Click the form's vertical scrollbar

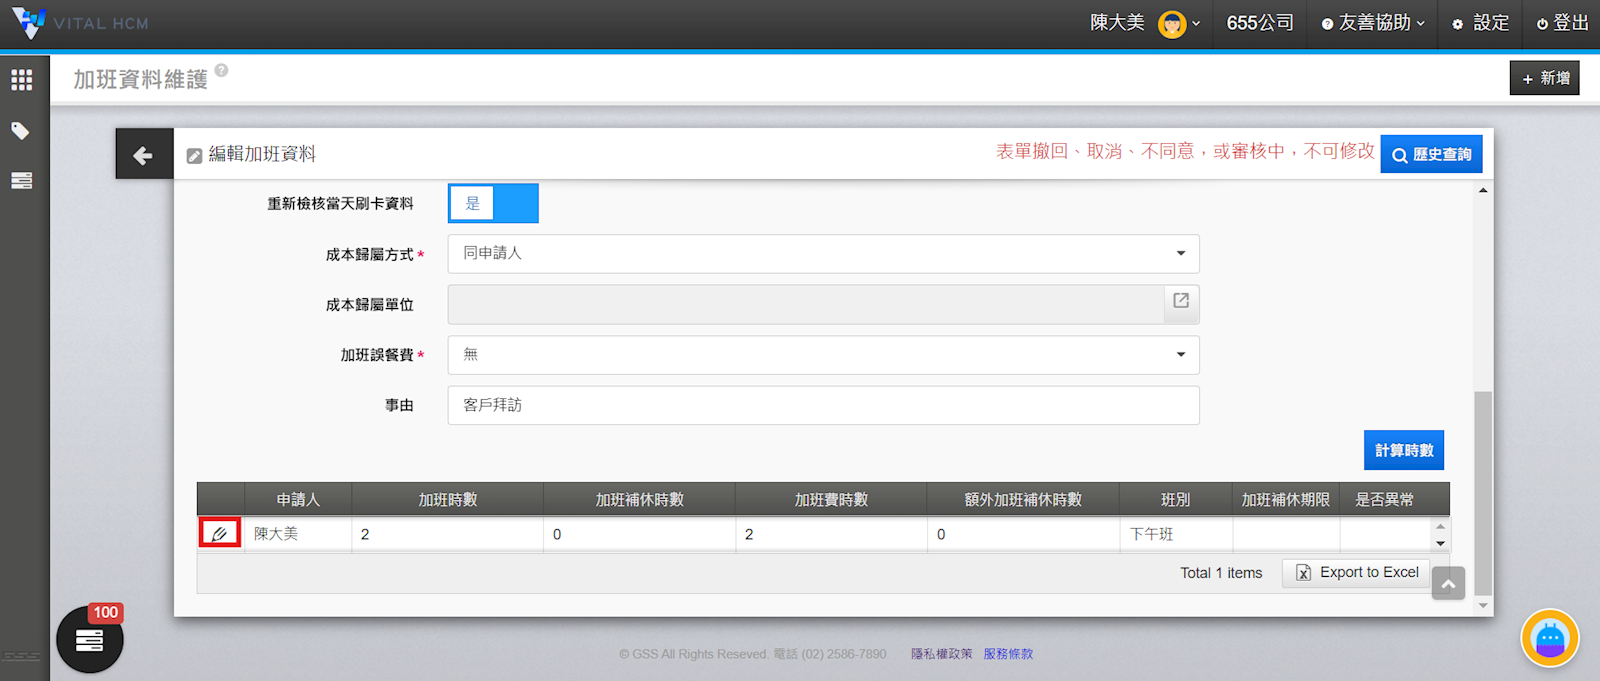[1483, 490]
